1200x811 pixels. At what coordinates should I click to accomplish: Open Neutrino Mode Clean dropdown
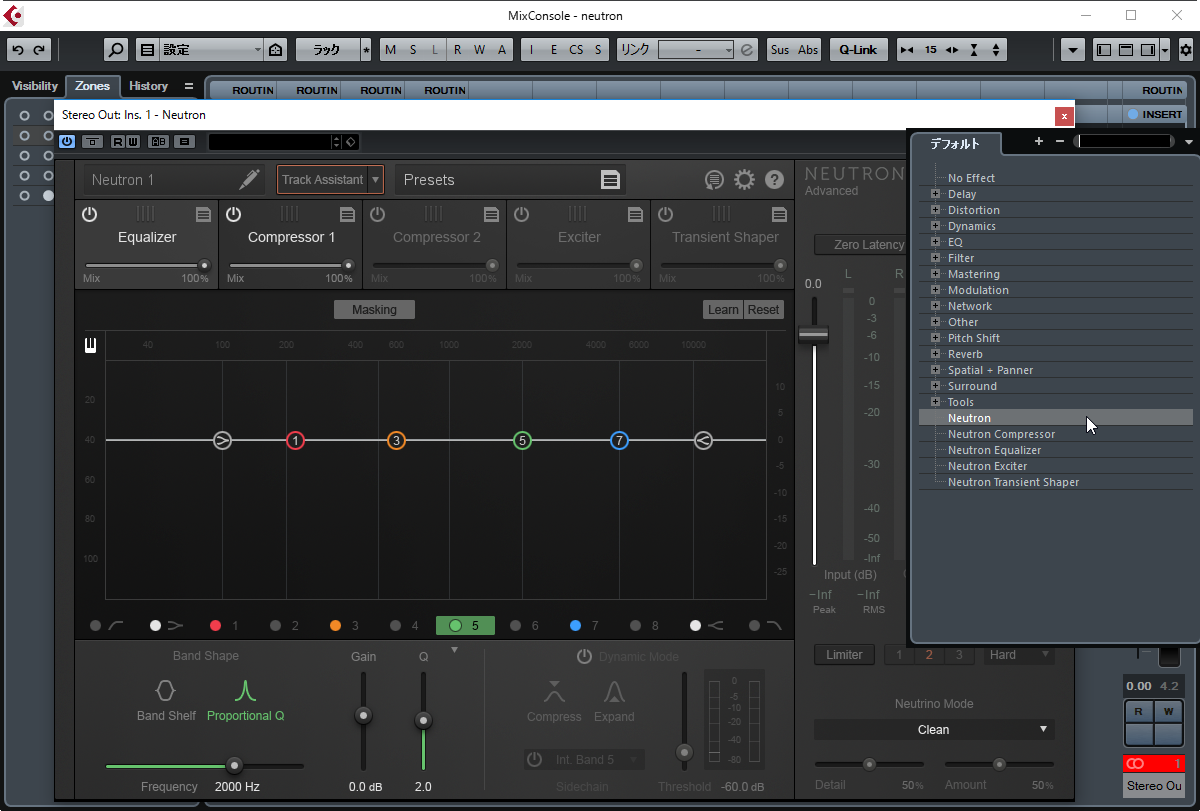934,730
